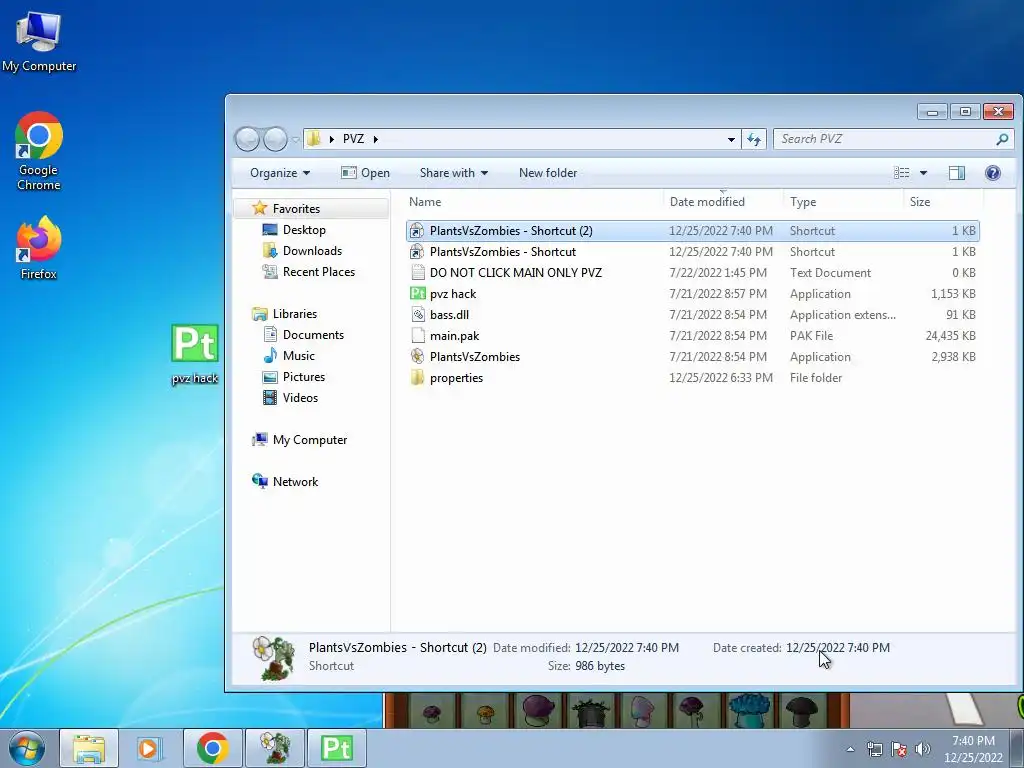Open the Videos library

click(x=300, y=398)
